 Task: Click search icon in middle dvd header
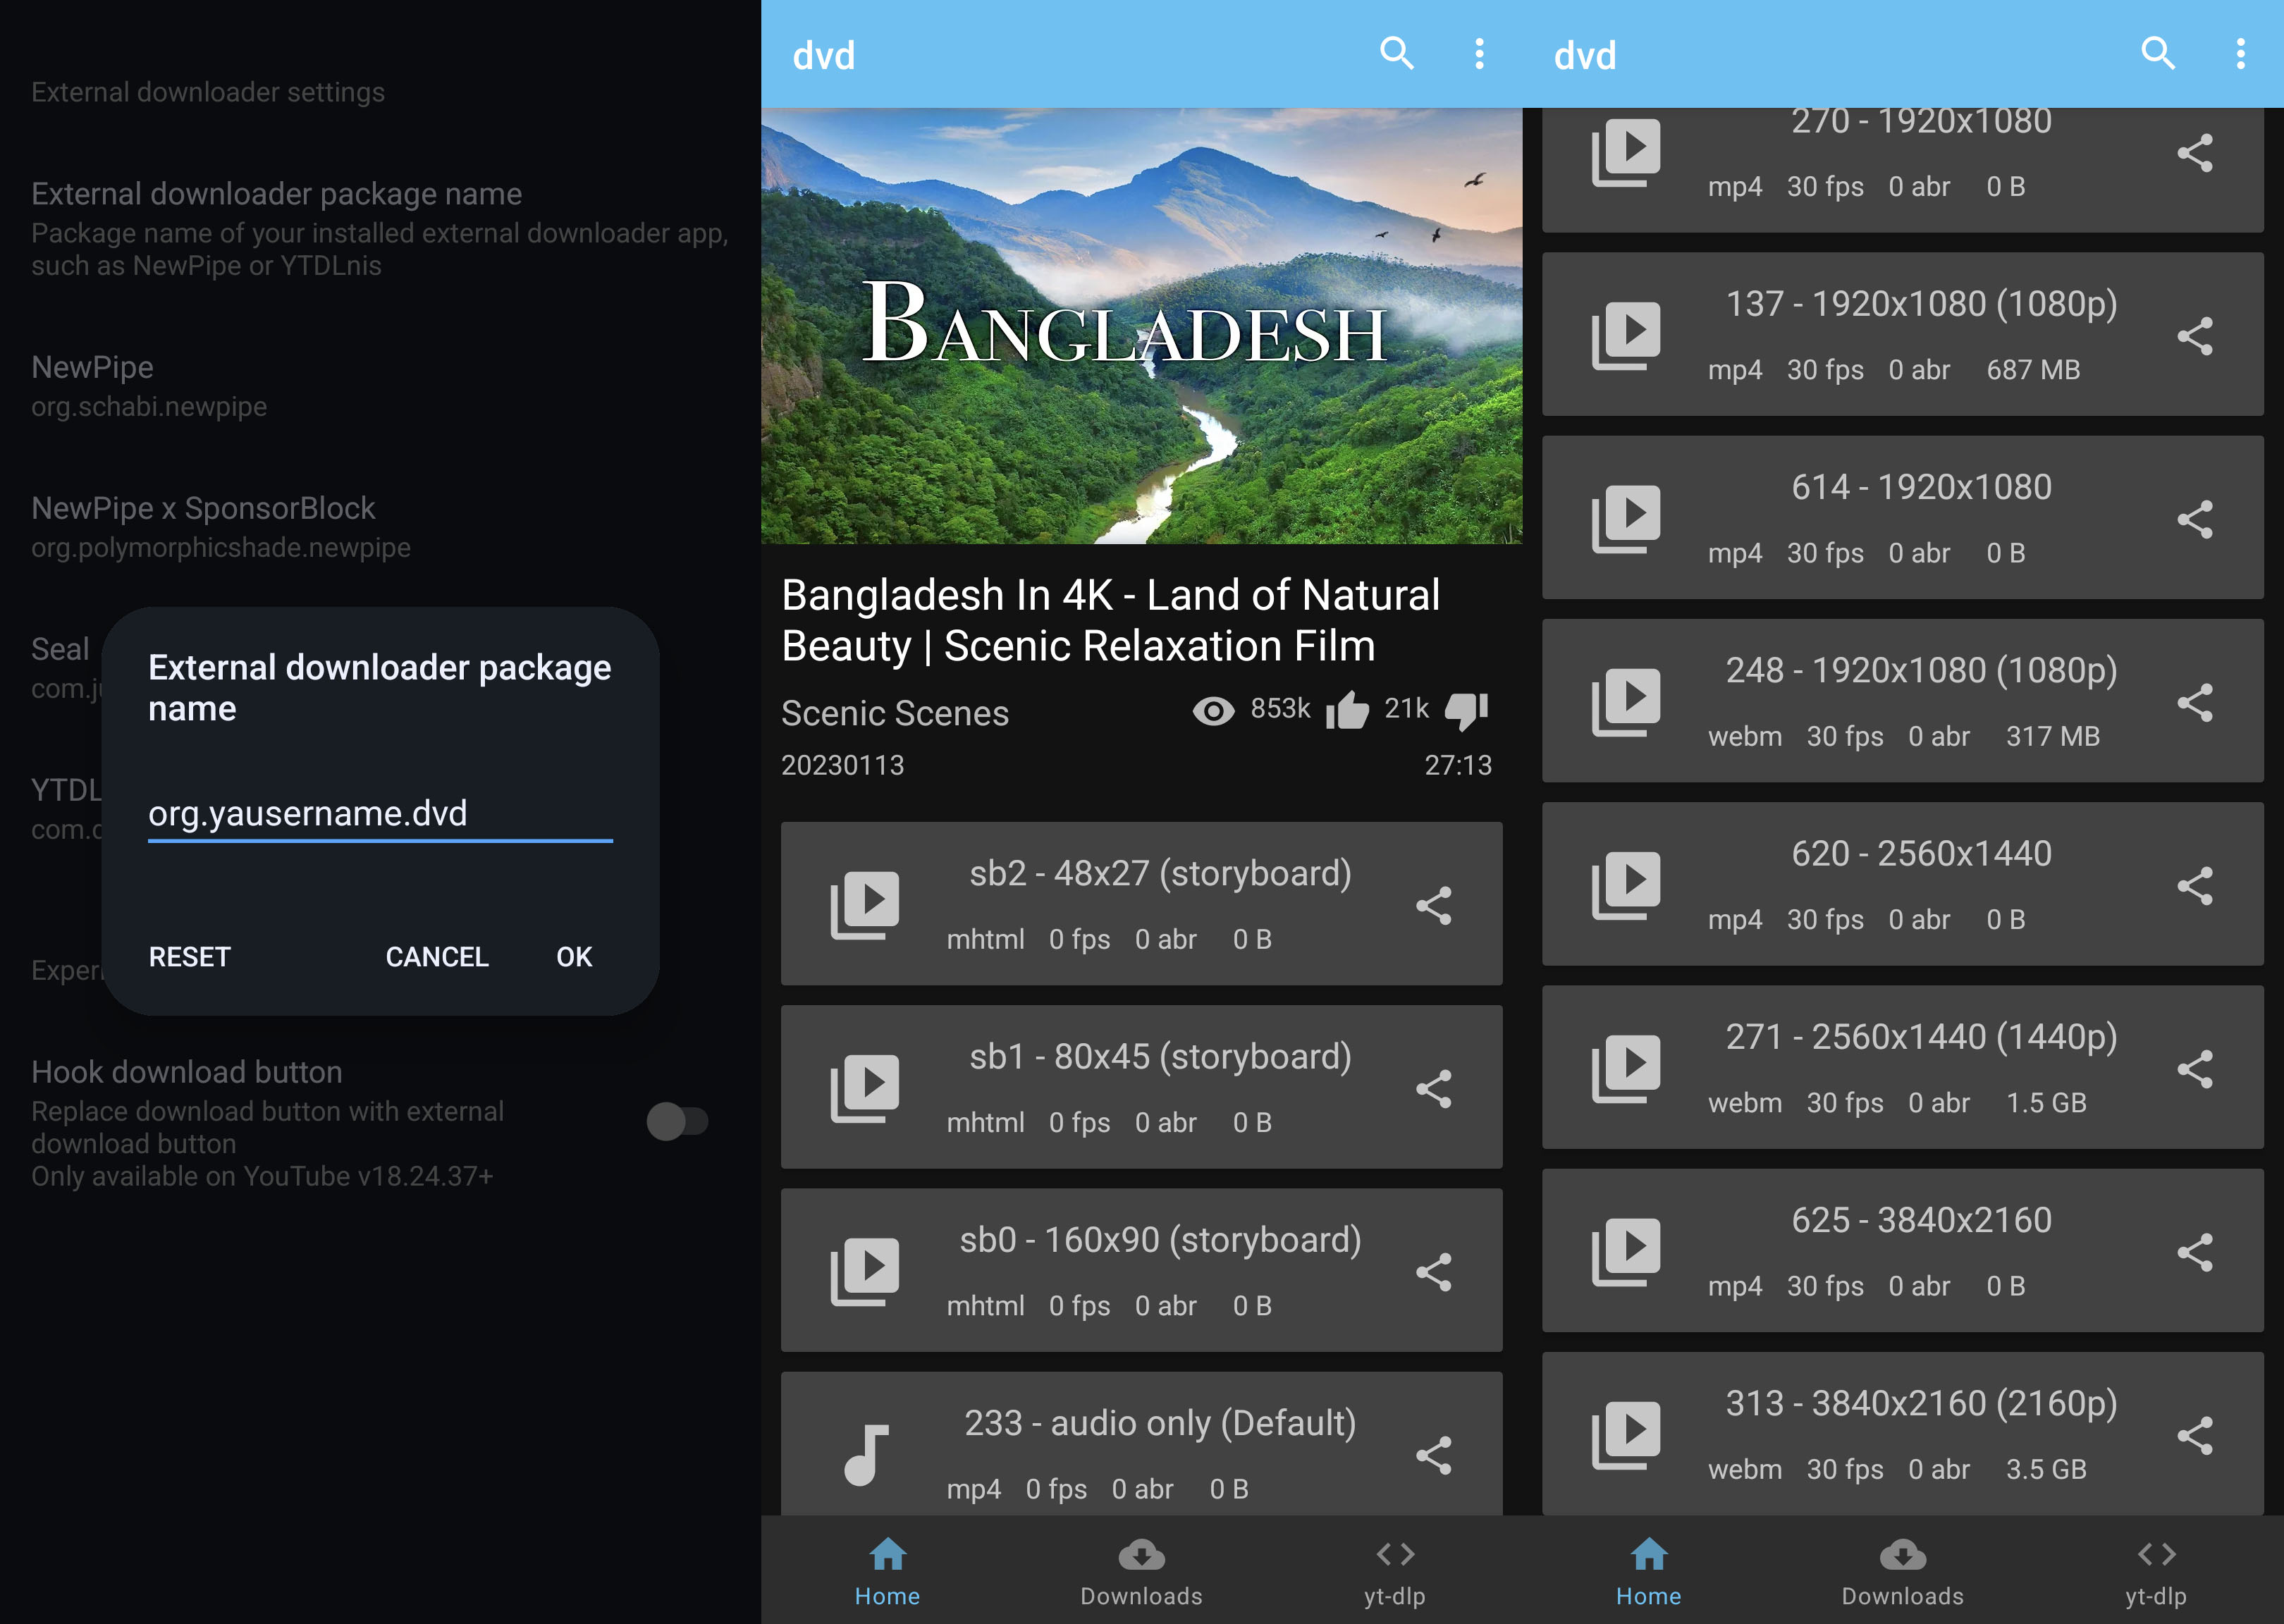click(1396, 53)
